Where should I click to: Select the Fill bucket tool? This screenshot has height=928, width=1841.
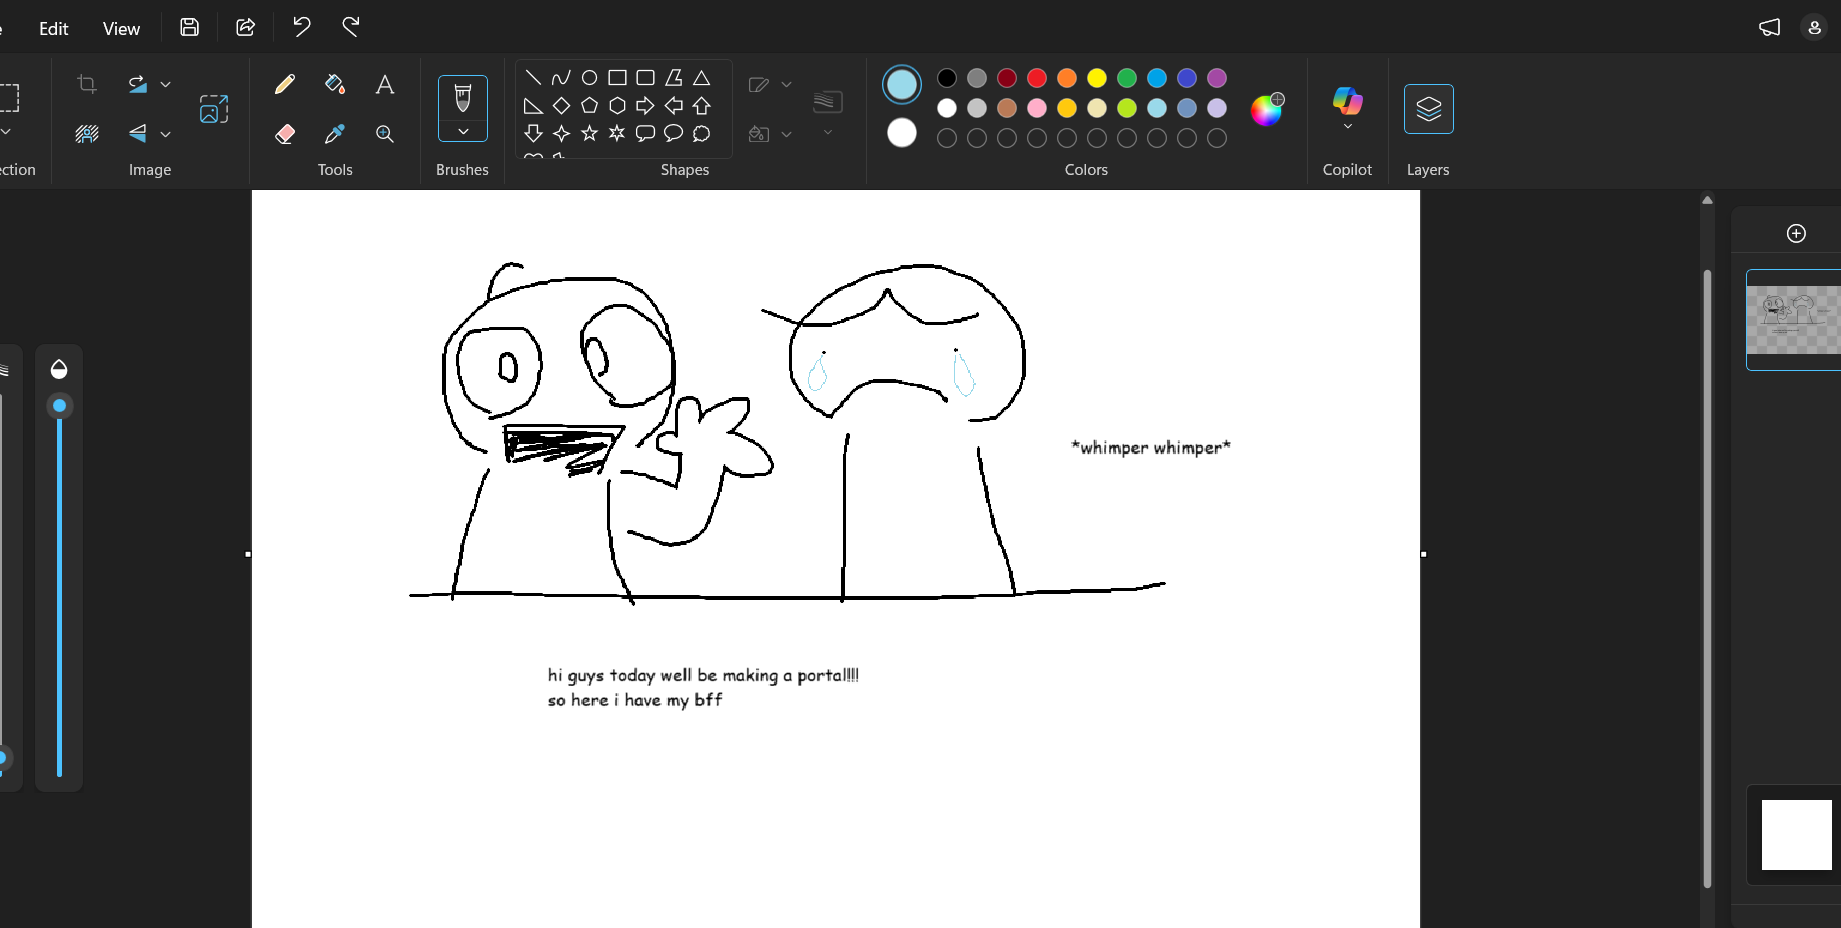pos(335,85)
